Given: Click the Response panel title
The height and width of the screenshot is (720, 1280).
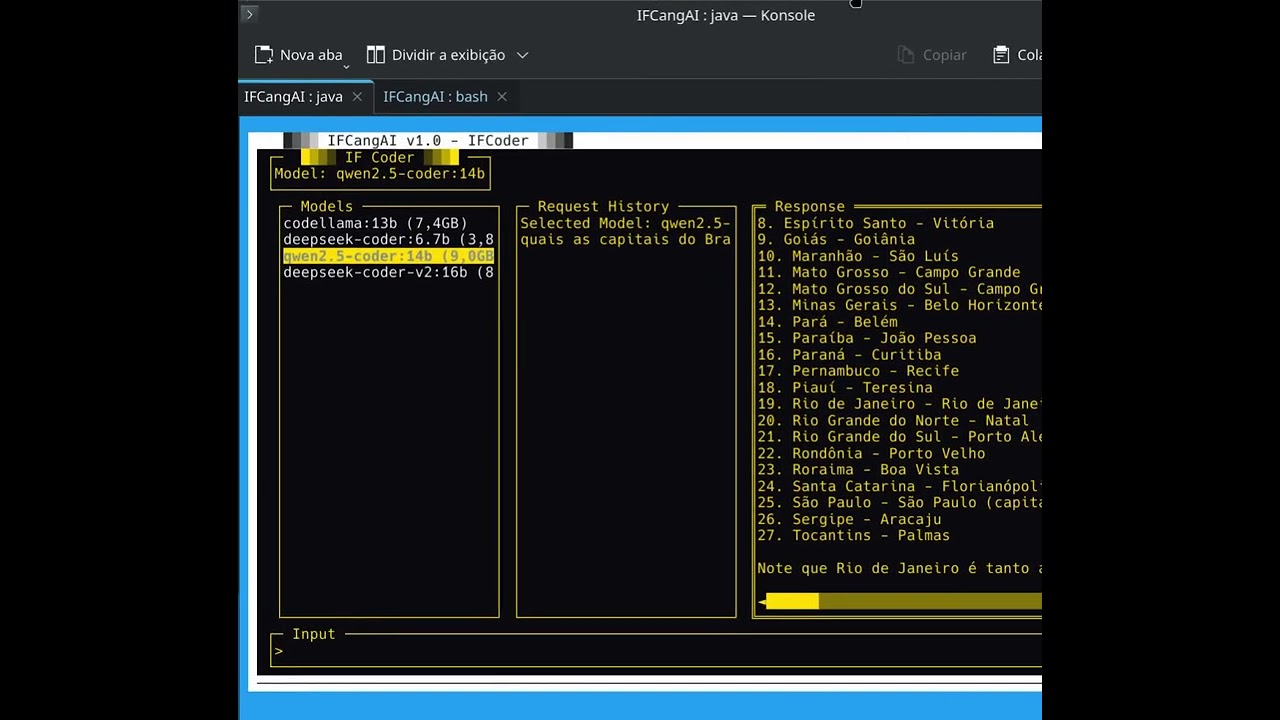Looking at the screenshot, I should click(810, 207).
